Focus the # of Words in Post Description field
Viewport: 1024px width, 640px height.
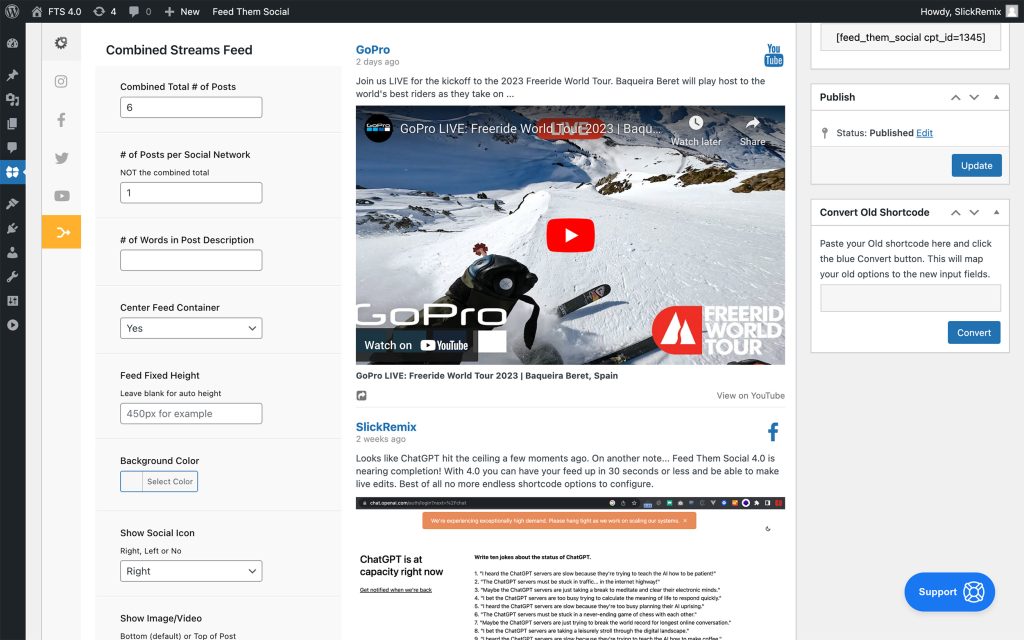pos(191,260)
